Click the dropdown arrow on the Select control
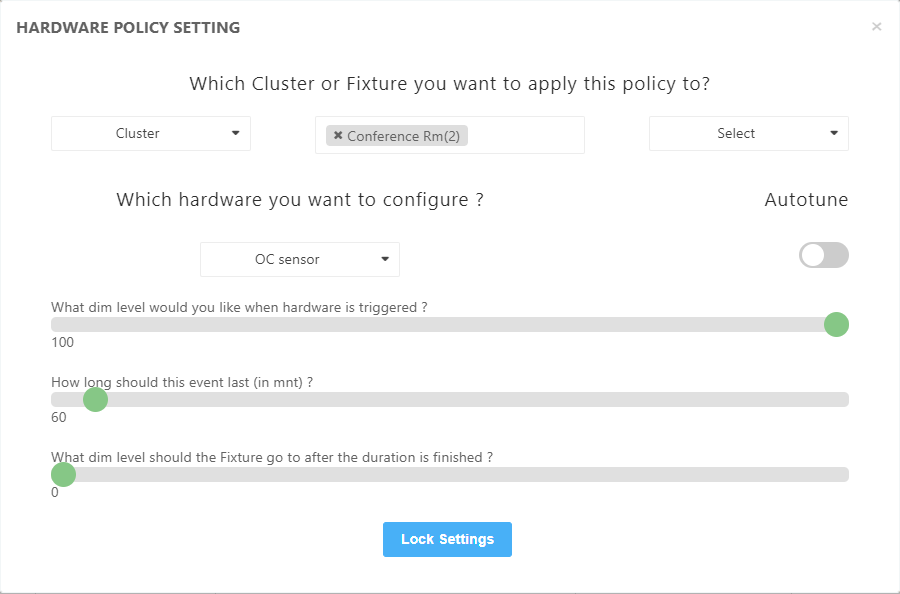The image size is (900, 594). 832,132
